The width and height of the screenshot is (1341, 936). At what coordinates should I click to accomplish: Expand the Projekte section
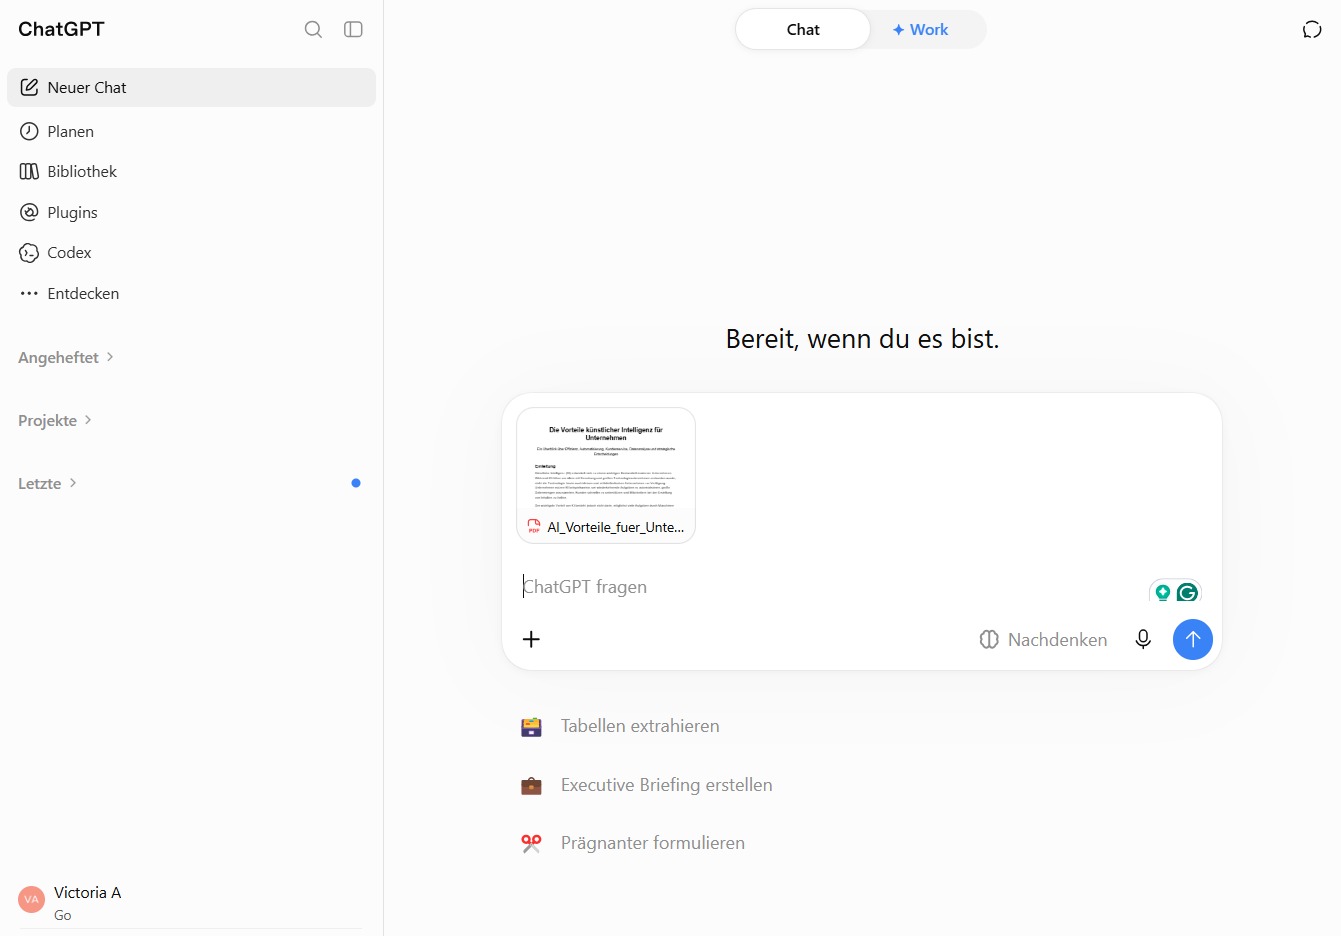[55, 420]
